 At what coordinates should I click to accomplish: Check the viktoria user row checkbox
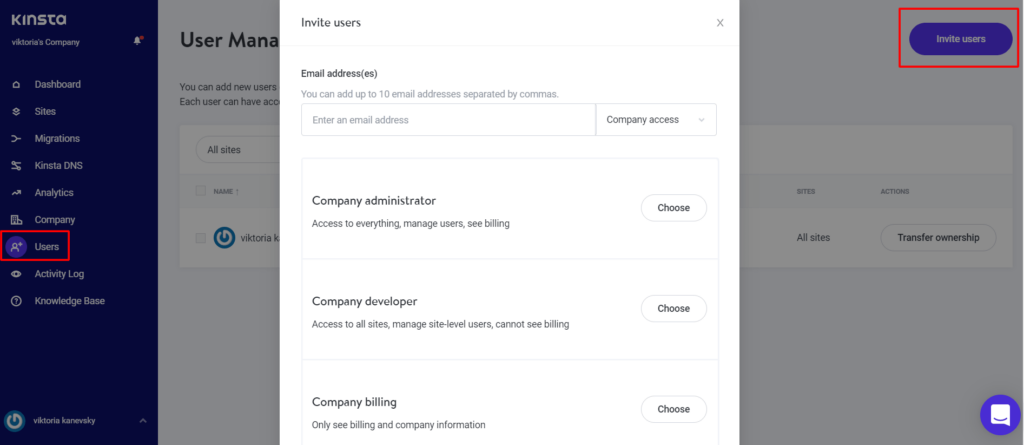click(201, 238)
